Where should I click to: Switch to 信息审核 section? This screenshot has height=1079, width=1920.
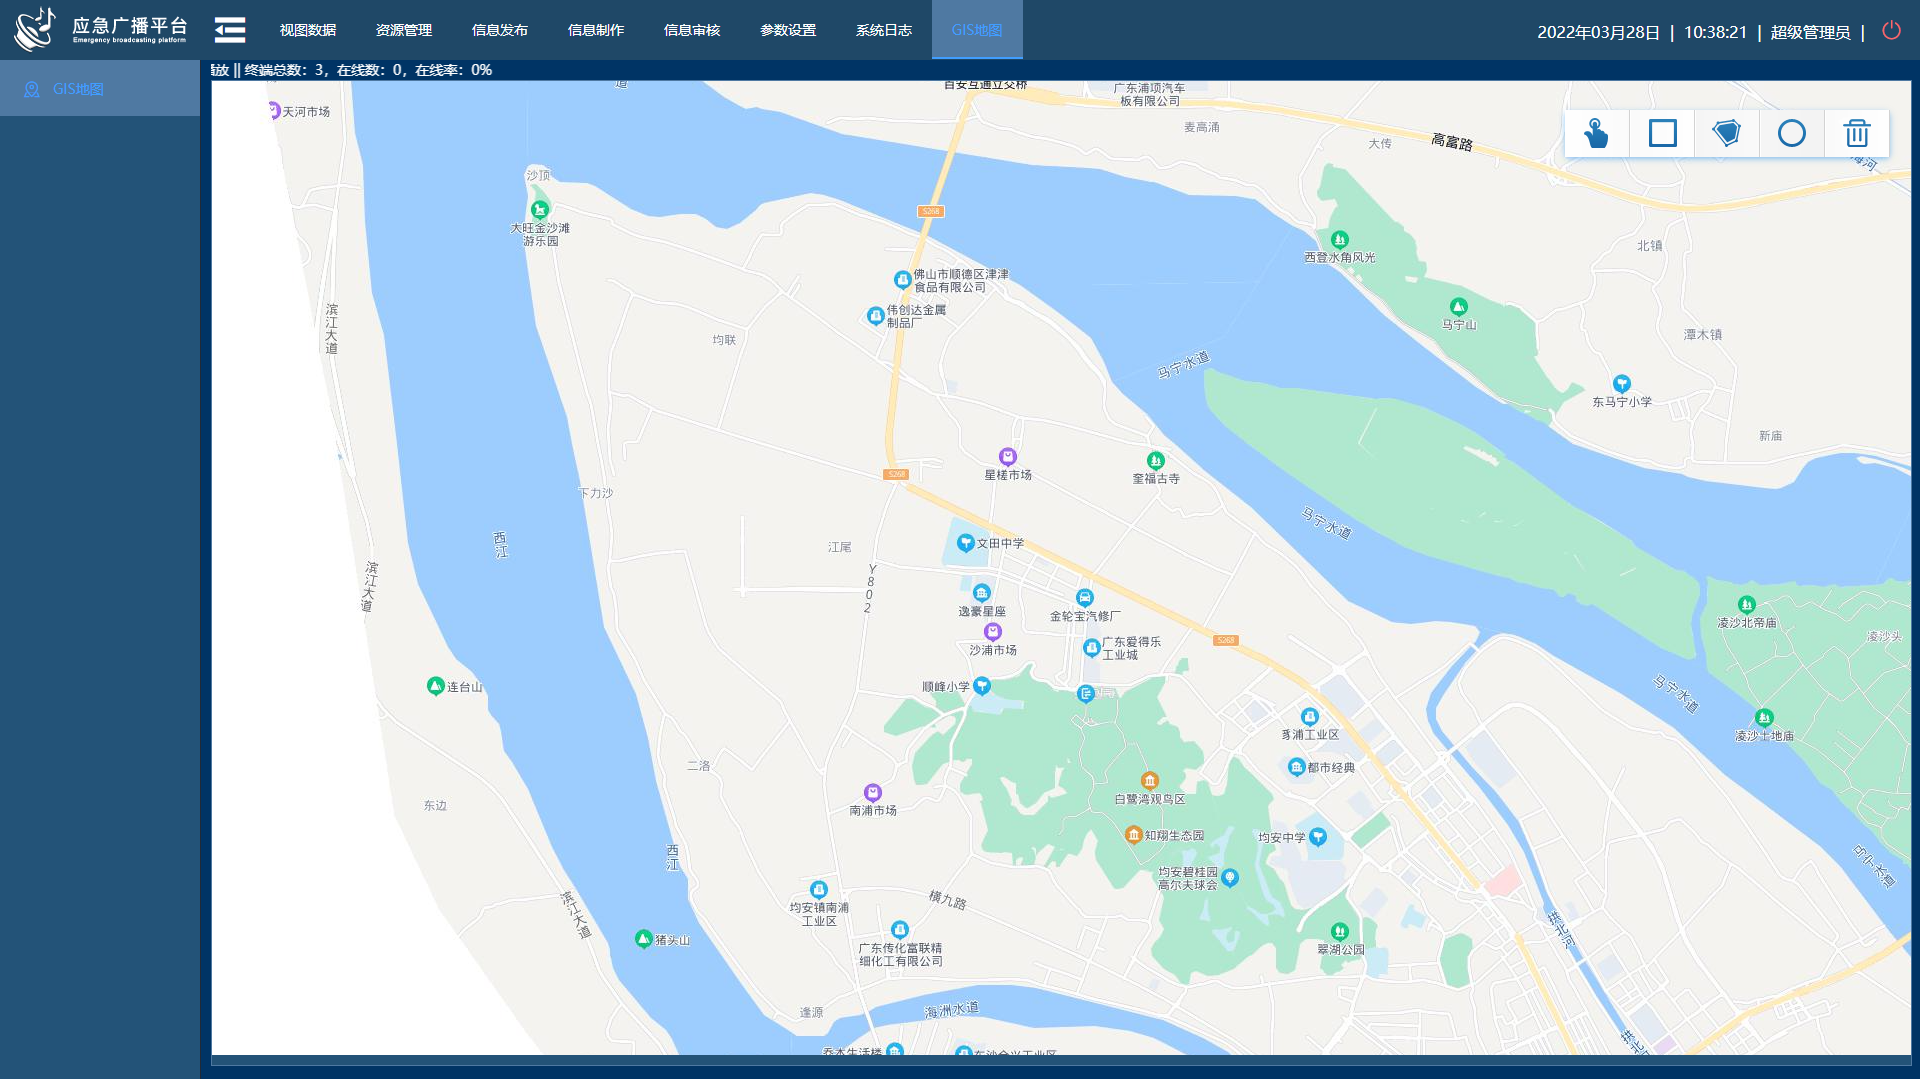pos(691,30)
